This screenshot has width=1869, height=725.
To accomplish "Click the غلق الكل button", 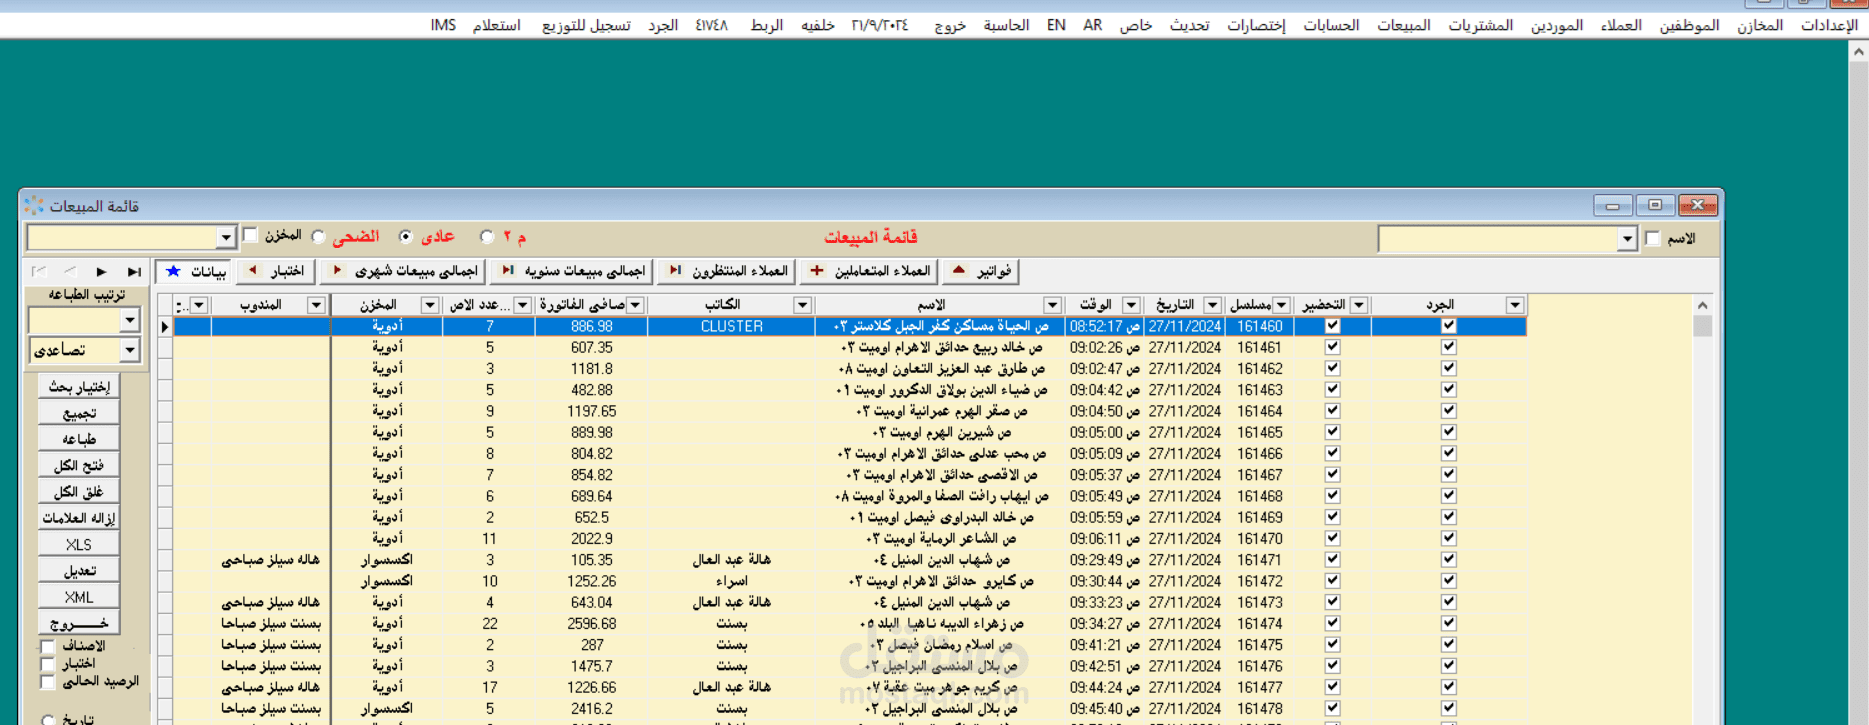I will [x=79, y=492].
